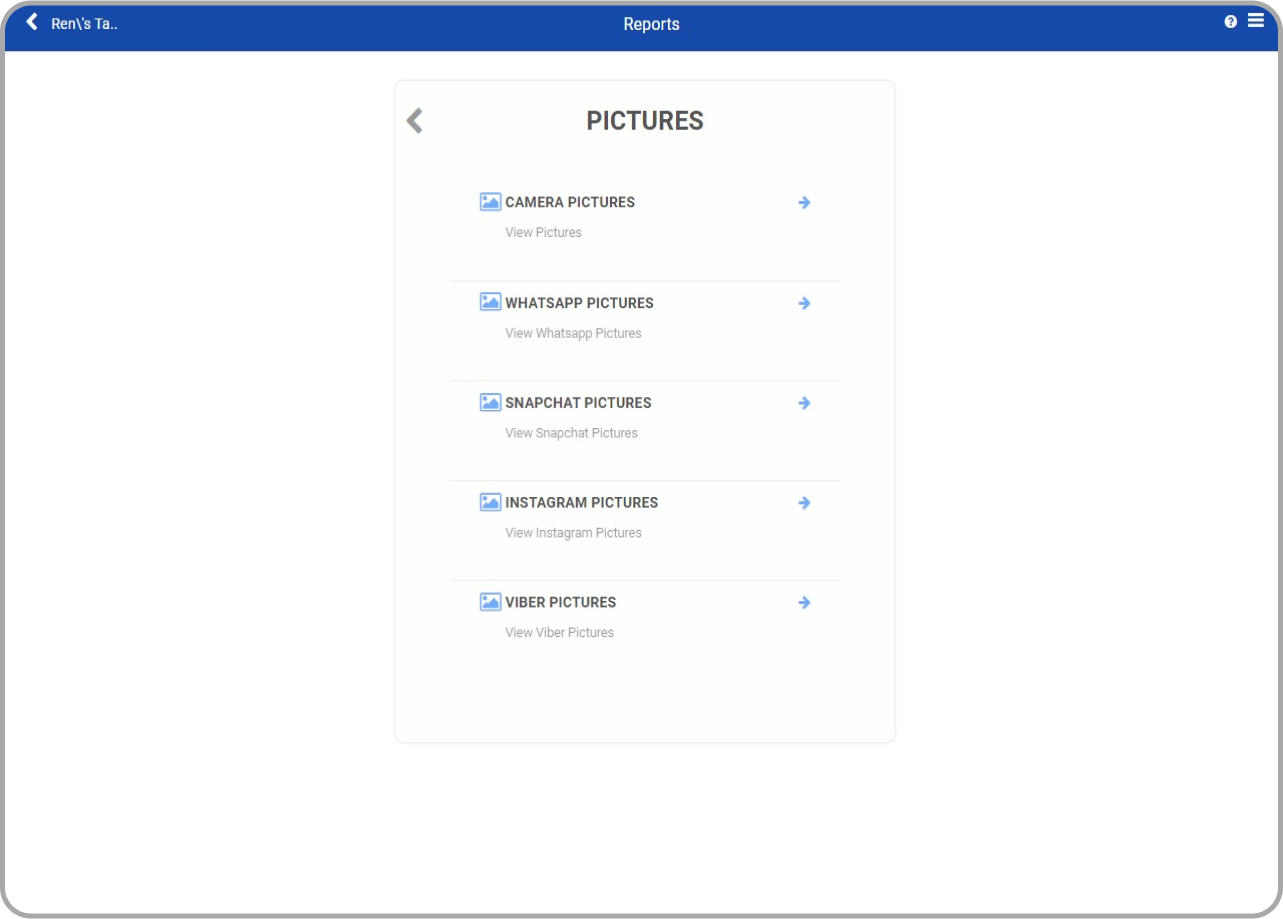Viewport: 1283px width, 919px height.
Task: Click the Viber Pictures image icon
Action: click(490, 602)
